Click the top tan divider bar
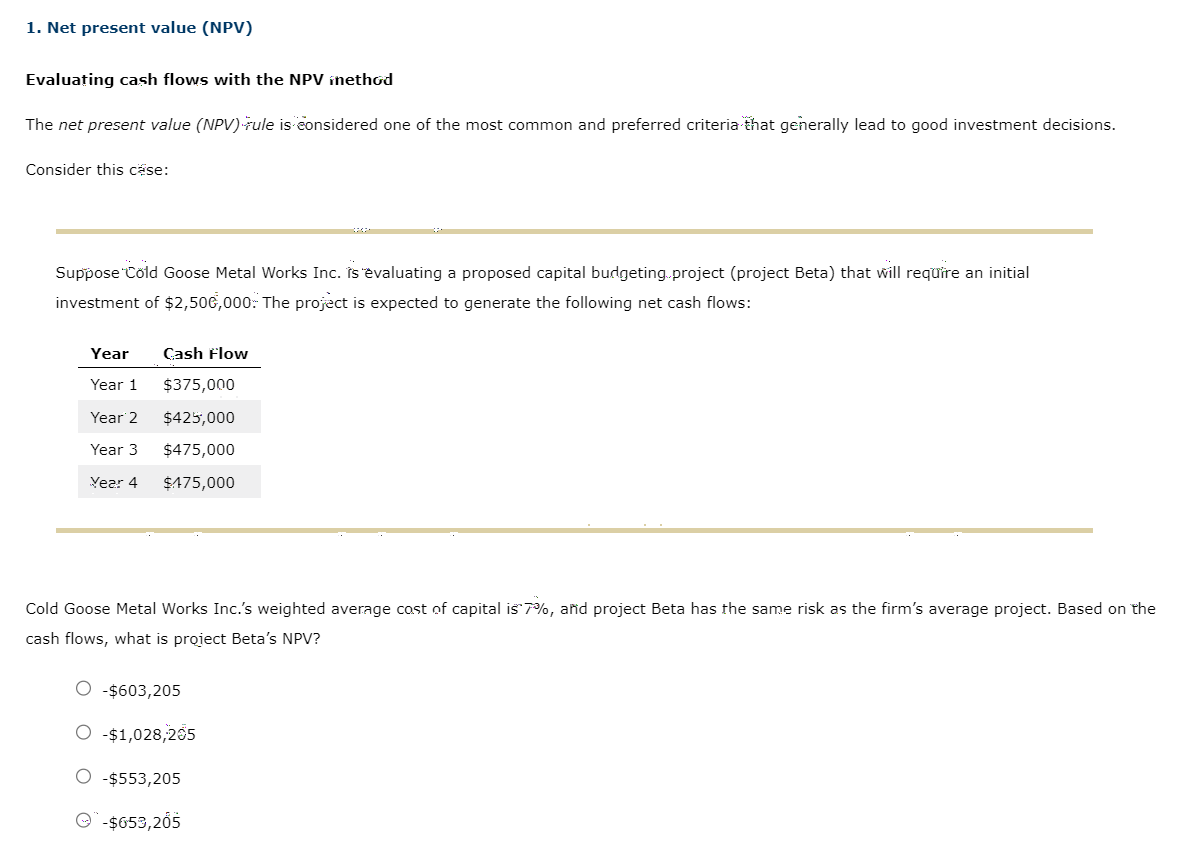1196x858 pixels. pyautogui.click(x=575, y=230)
